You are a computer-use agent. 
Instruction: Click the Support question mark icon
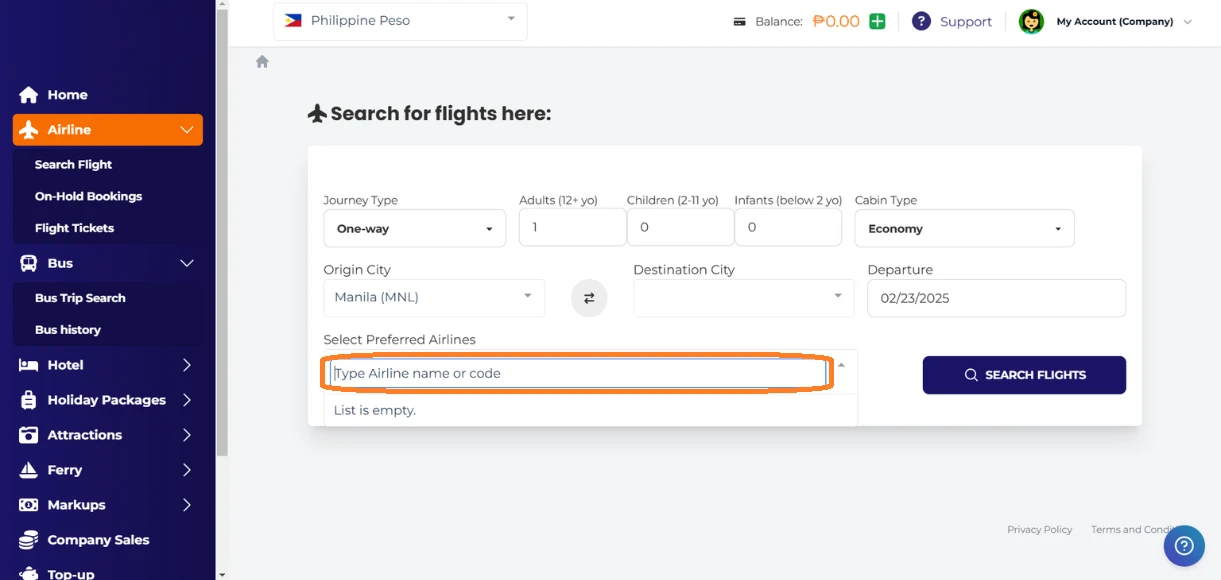click(921, 21)
